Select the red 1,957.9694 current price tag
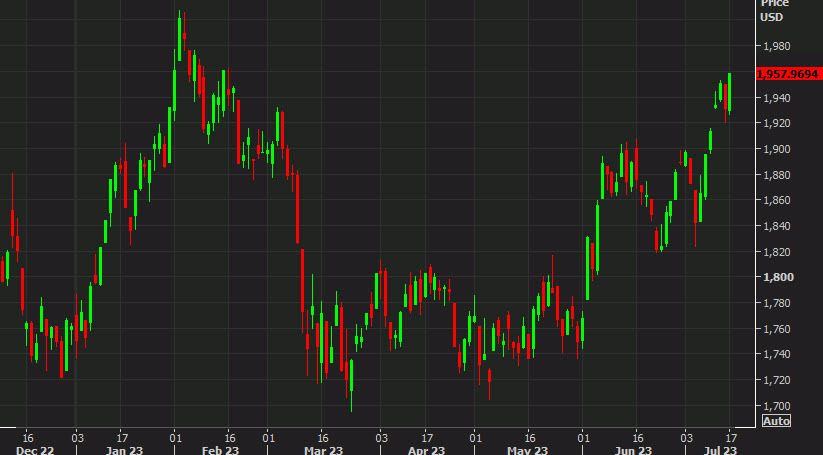 pos(789,74)
